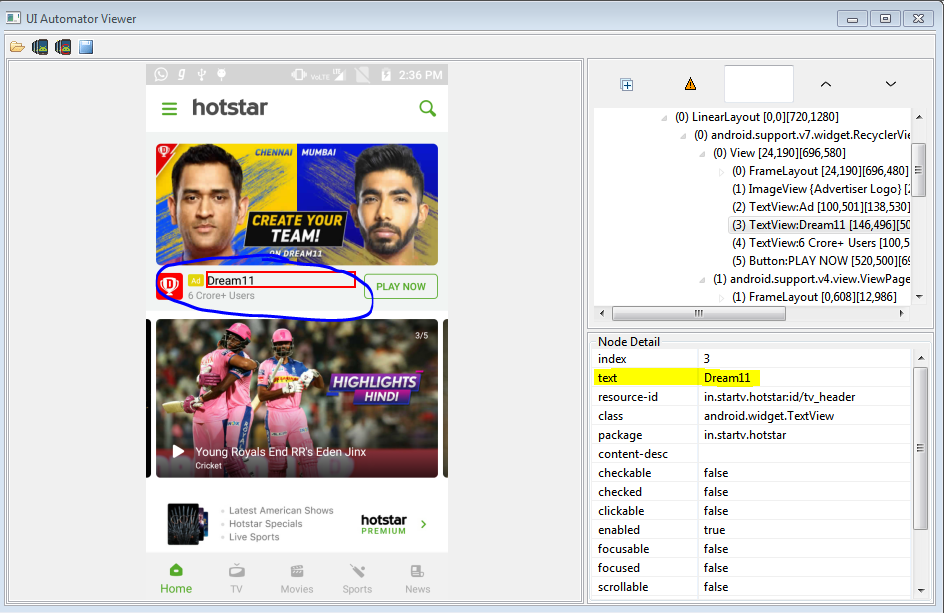Capture screenshot with compressed hierarchy
Viewport: 944px width, 613px height.
coord(63,45)
